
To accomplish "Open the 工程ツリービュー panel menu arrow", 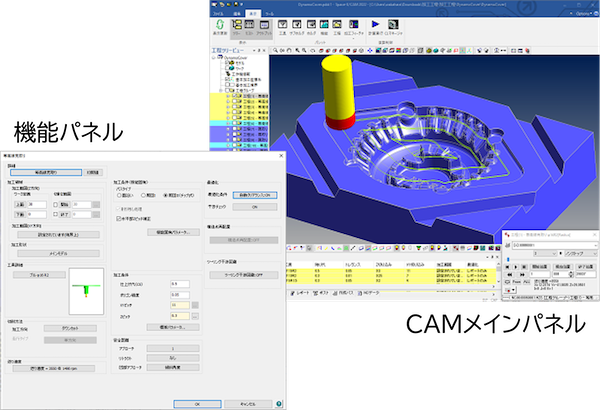I will [254, 51].
